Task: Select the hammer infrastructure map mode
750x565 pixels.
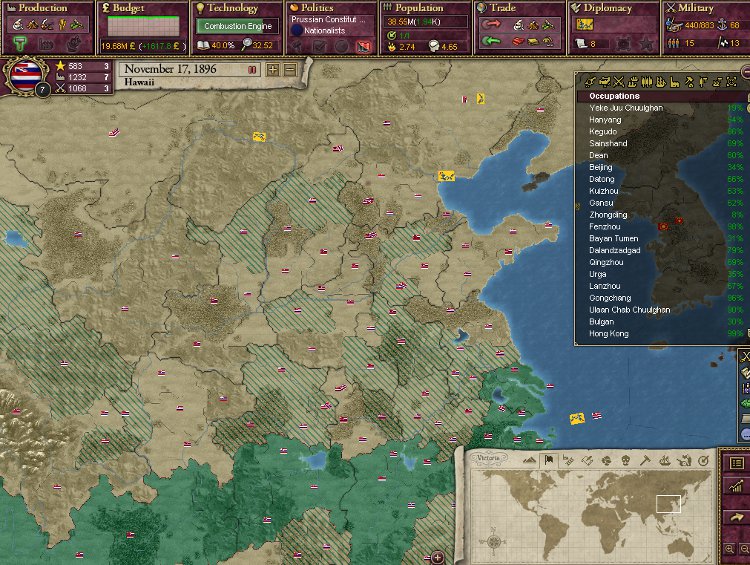Action: (x=645, y=460)
